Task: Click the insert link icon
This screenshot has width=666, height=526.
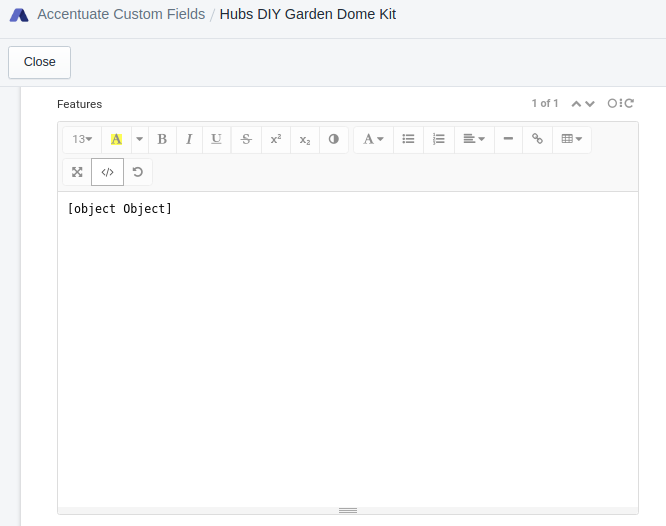Action: pos(537,139)
